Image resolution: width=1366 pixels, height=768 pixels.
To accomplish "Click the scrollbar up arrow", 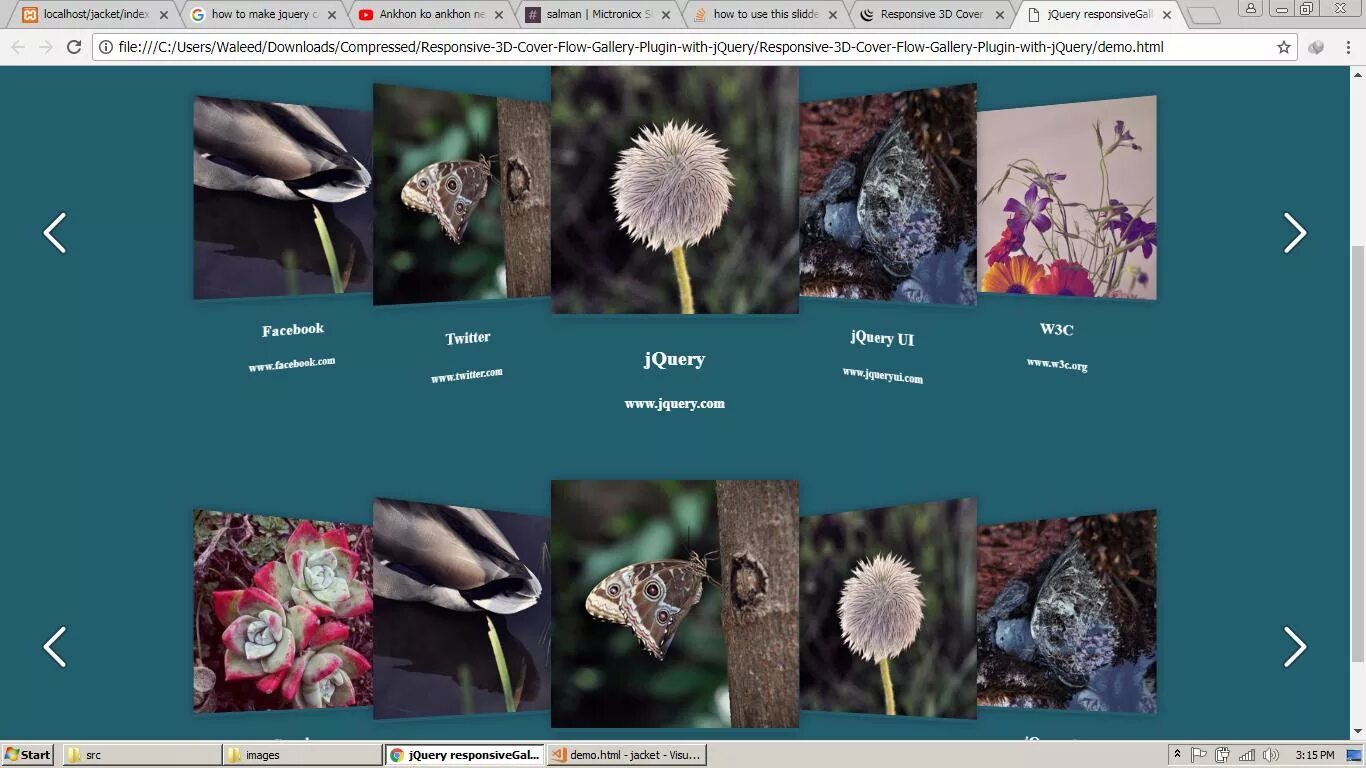I will pos(1358,74).
